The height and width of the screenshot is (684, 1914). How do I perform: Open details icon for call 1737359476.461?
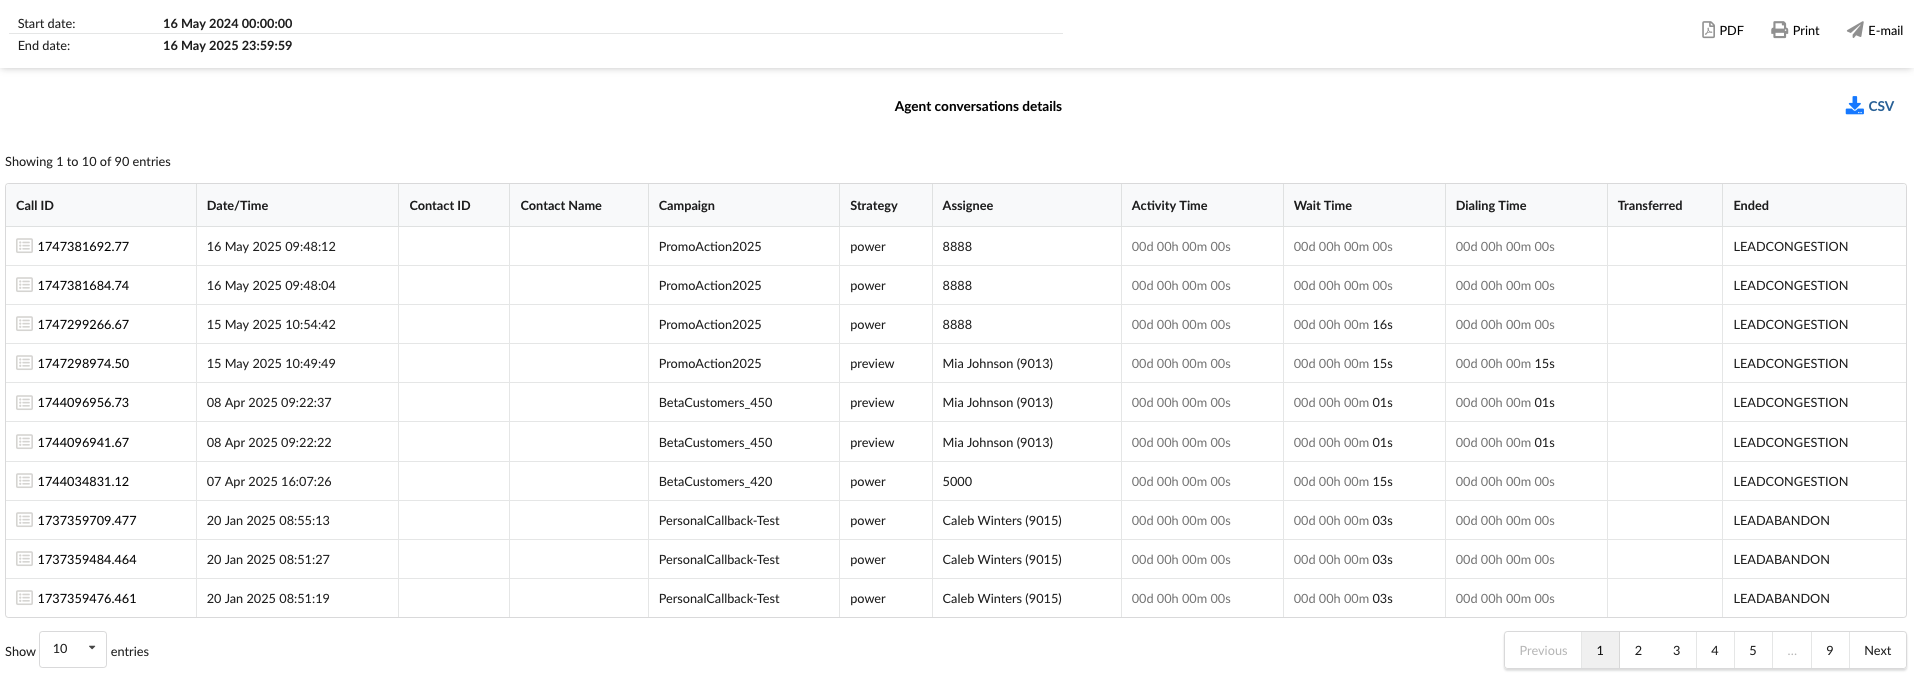pyautogui.click(x=25, y=598)
